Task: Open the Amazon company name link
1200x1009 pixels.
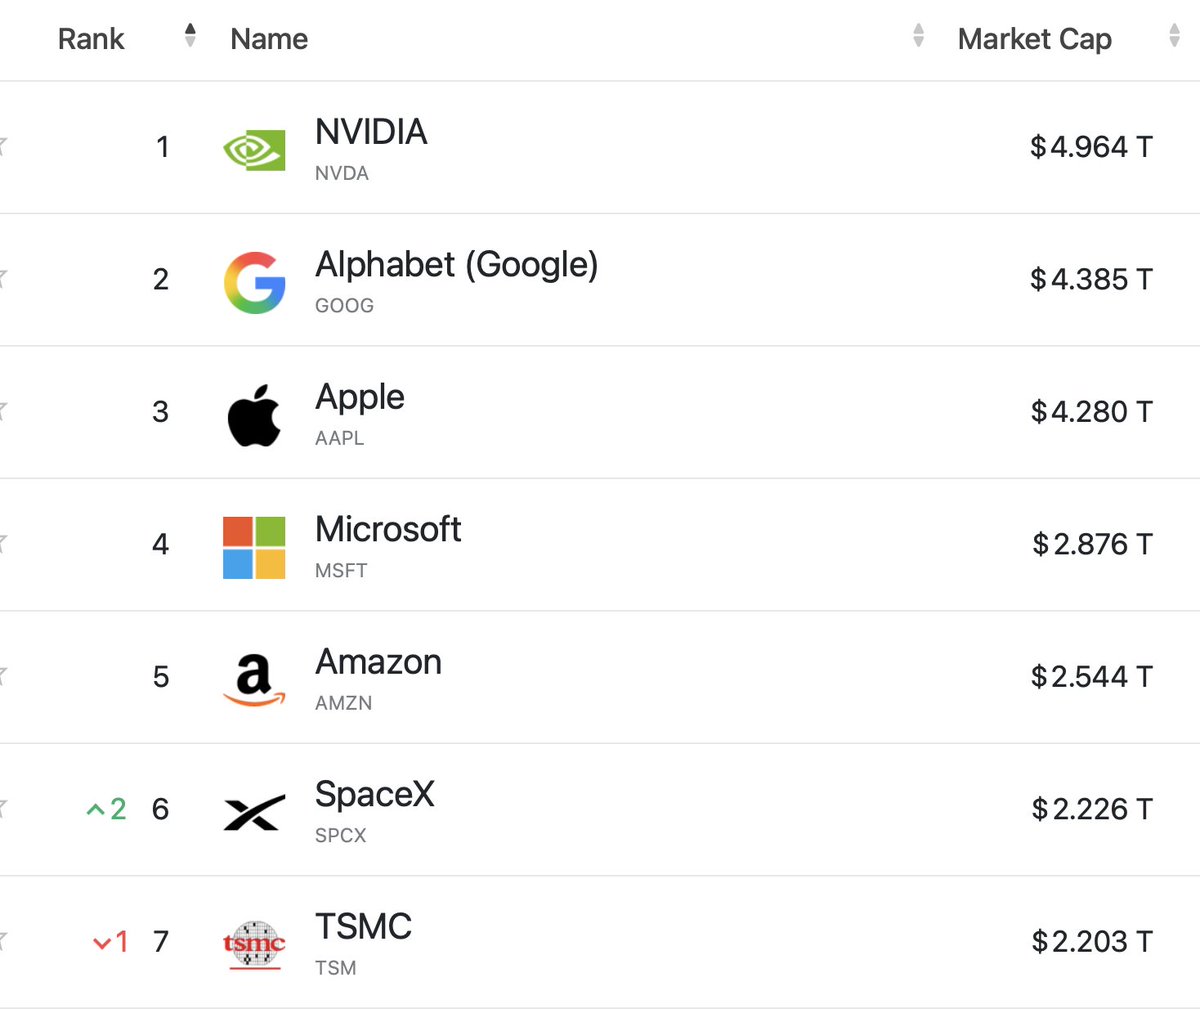Action: [378, 662]
